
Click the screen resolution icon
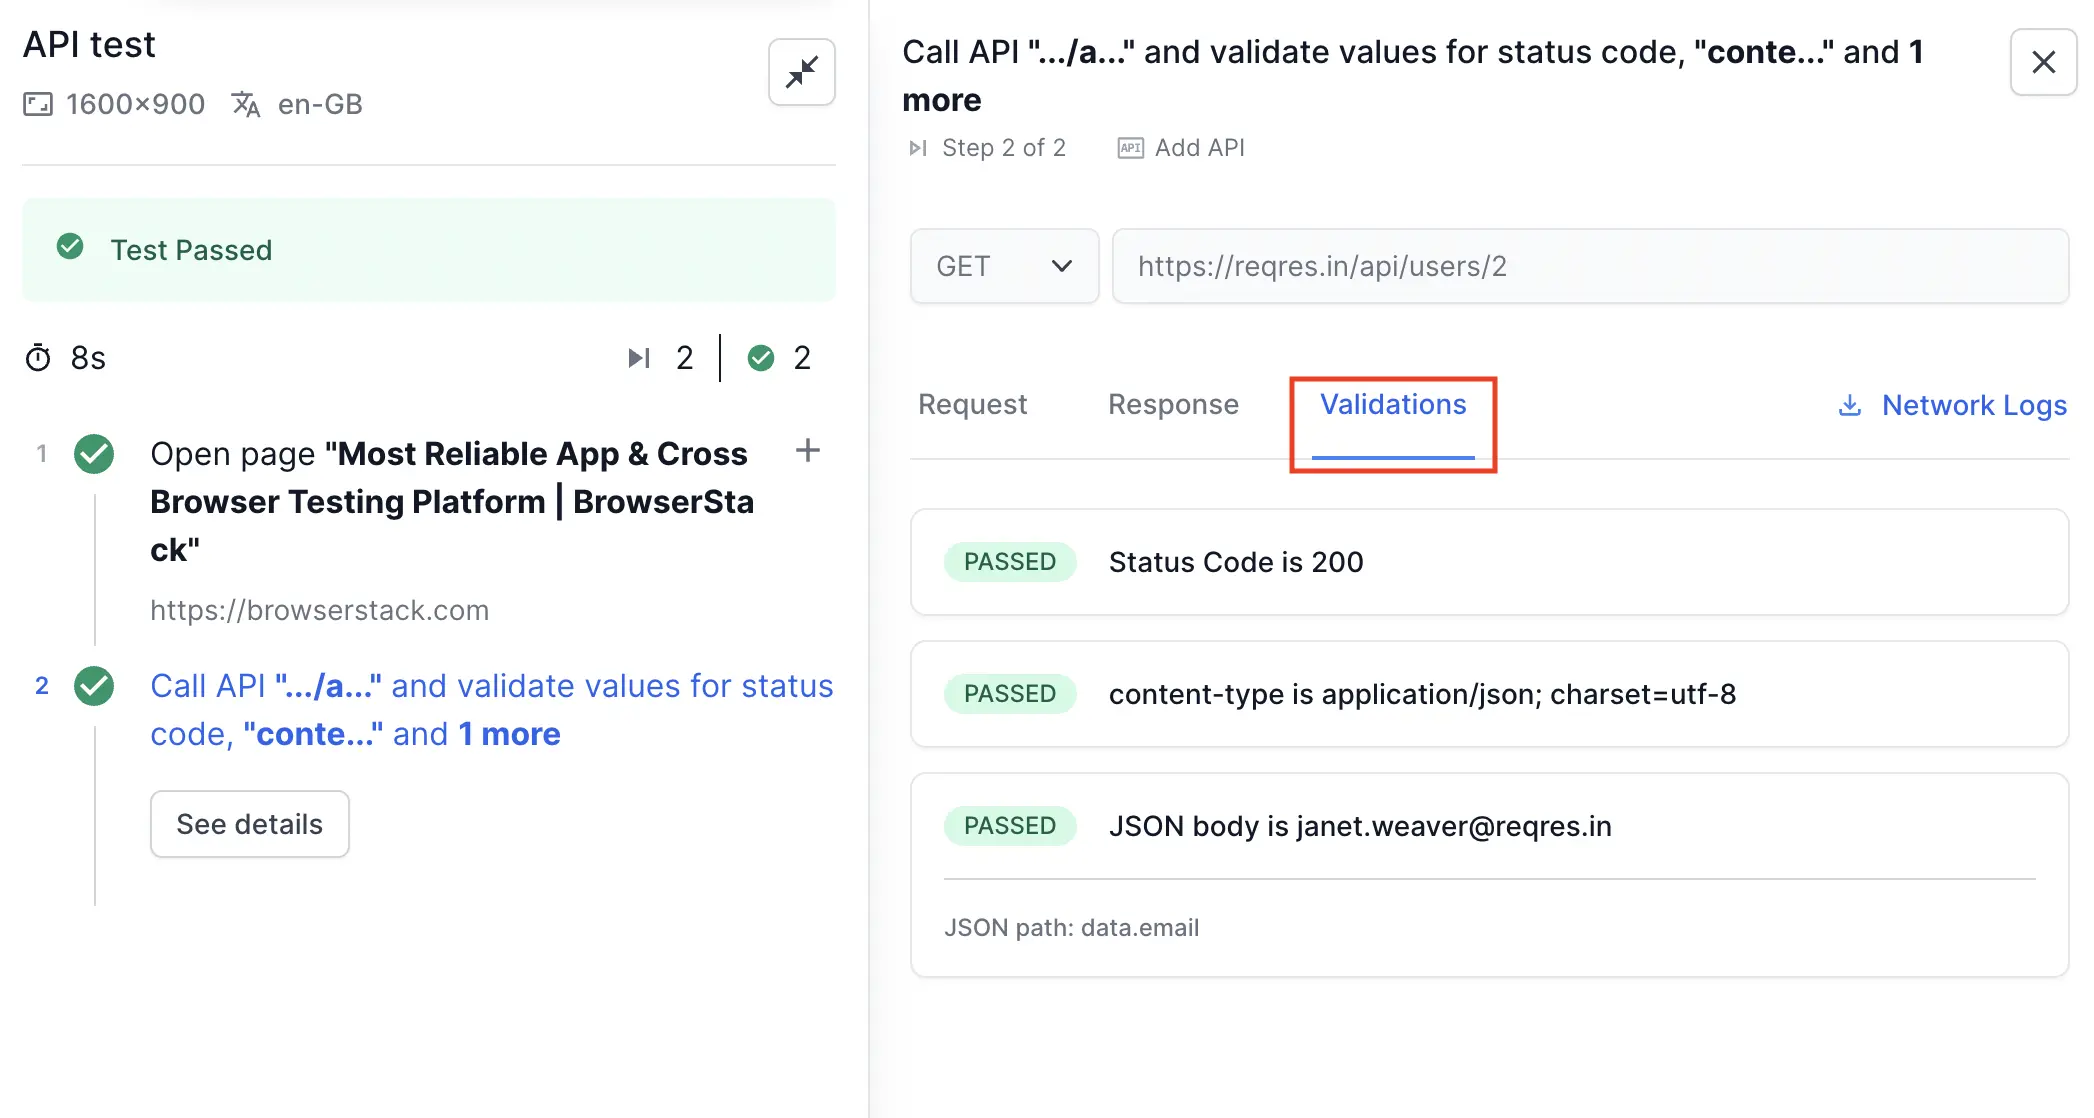(38, 104)
